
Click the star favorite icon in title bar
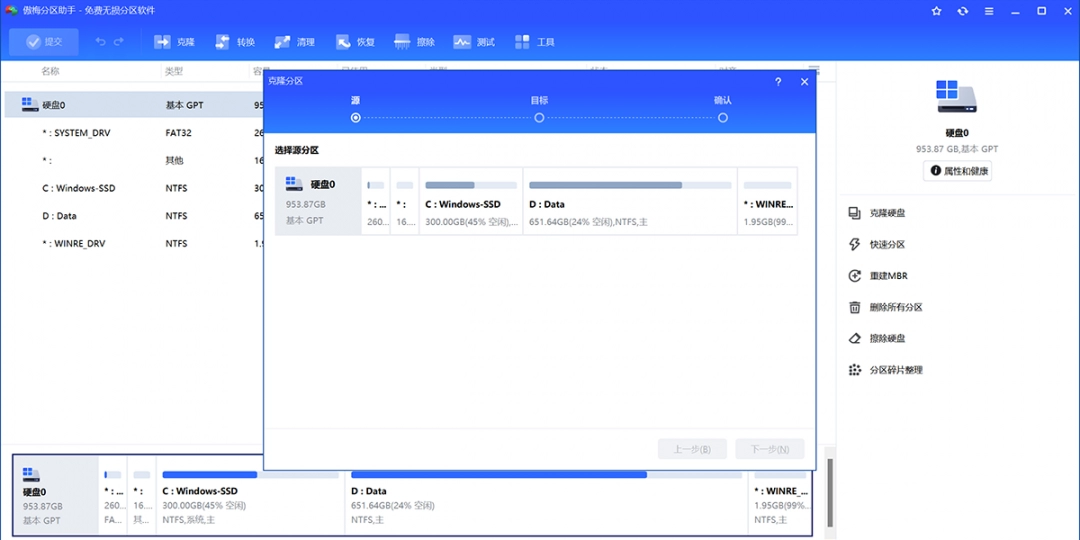coord(936,11)
